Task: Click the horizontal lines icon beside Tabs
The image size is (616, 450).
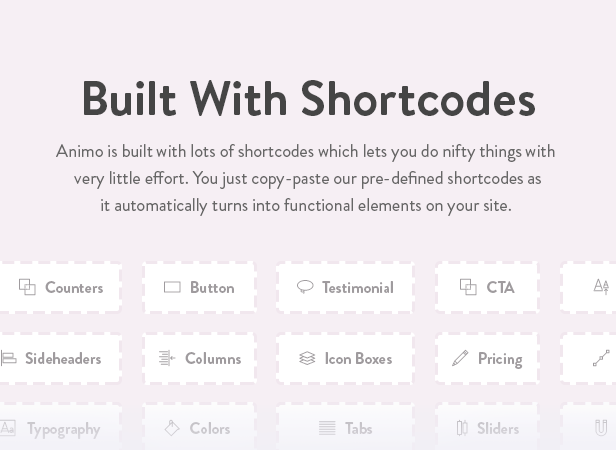Action: (x=327, y=428)
